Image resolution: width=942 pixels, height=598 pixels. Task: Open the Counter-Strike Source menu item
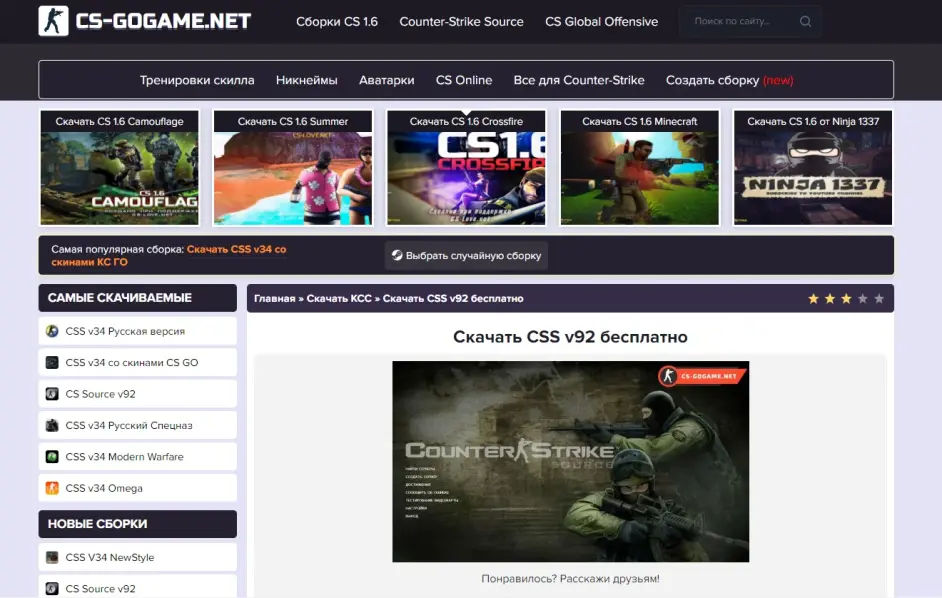point(461,22)
